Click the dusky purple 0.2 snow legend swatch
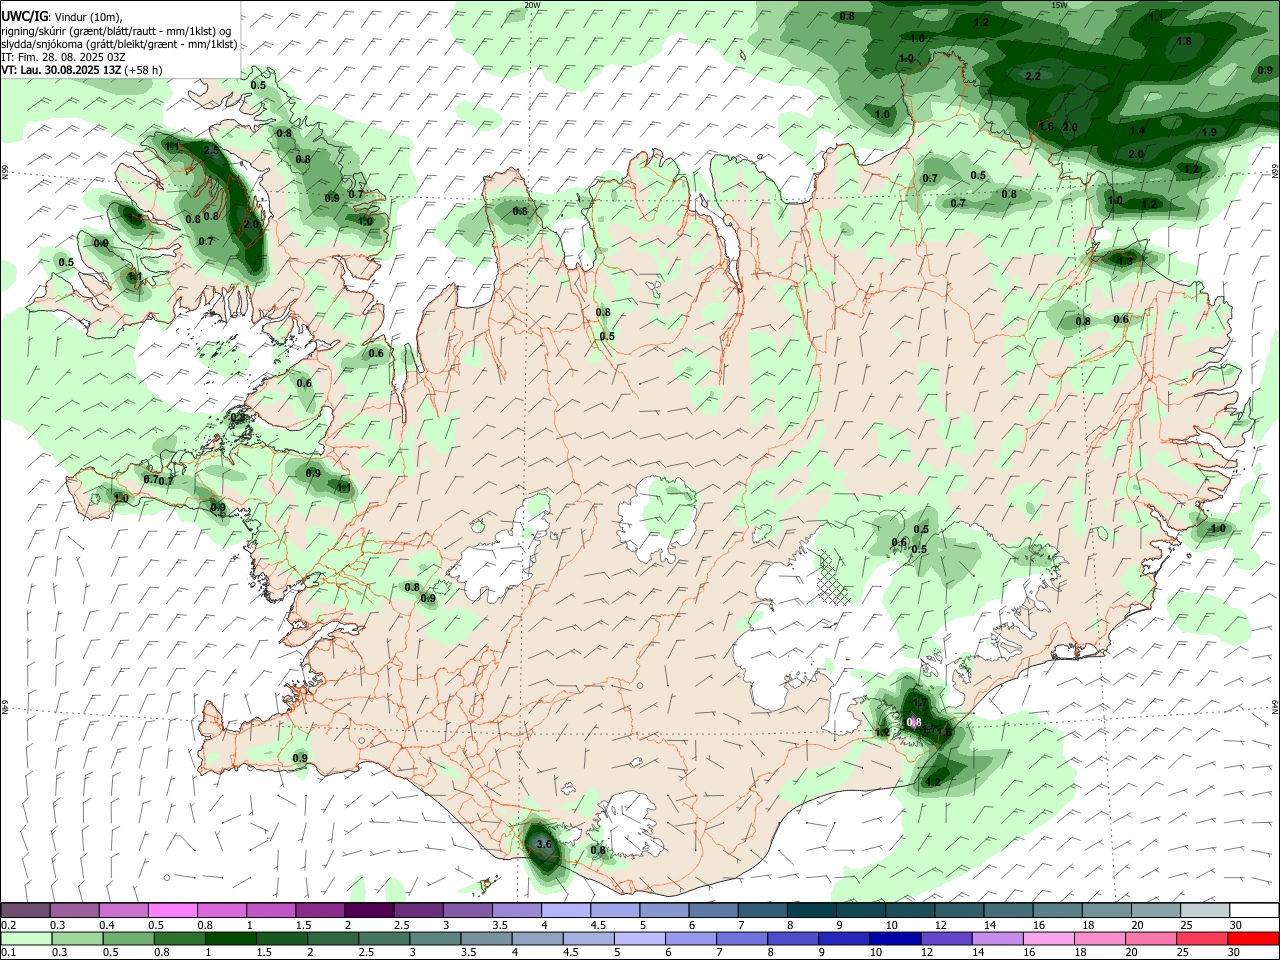 pyautogui.click(x=25, y=911)
